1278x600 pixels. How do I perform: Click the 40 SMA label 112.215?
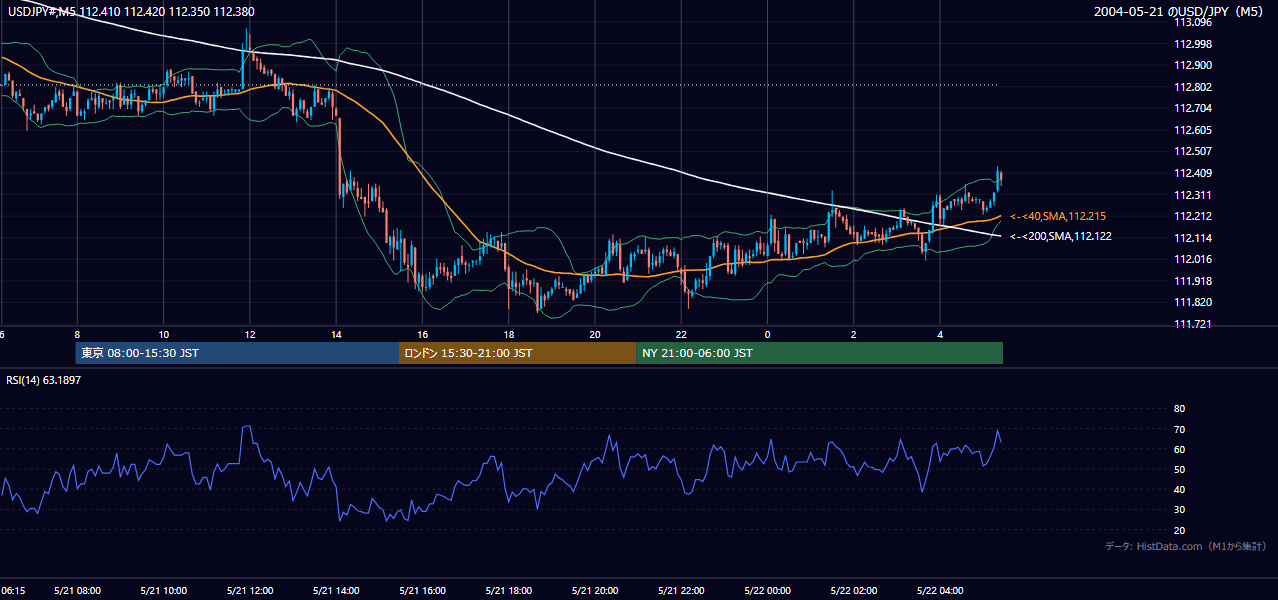1058,216
